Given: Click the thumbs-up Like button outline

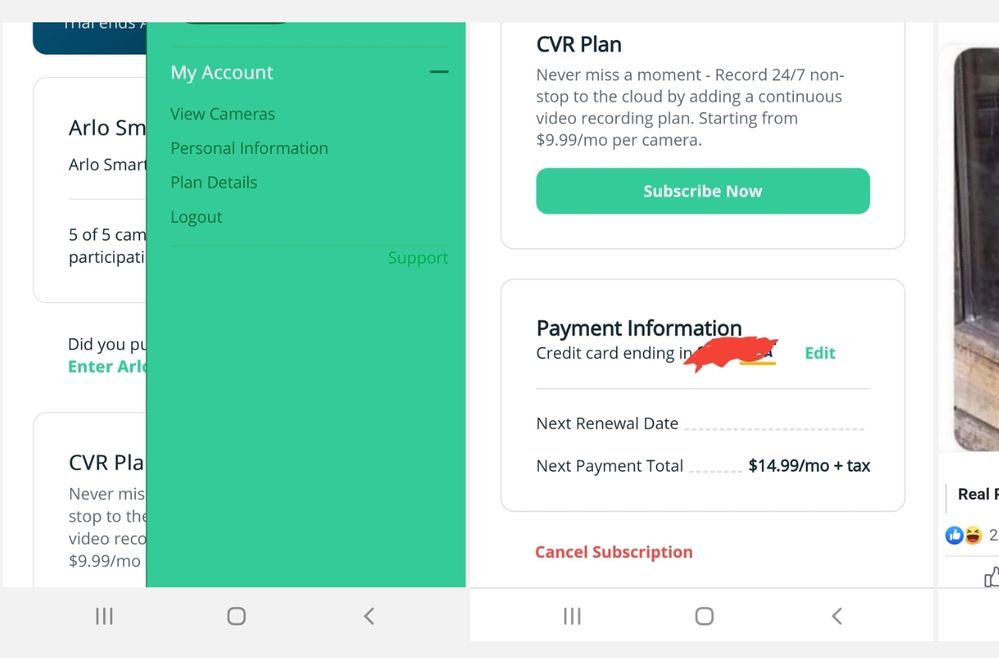Looking at the screenshot, I should pos(991,576).
